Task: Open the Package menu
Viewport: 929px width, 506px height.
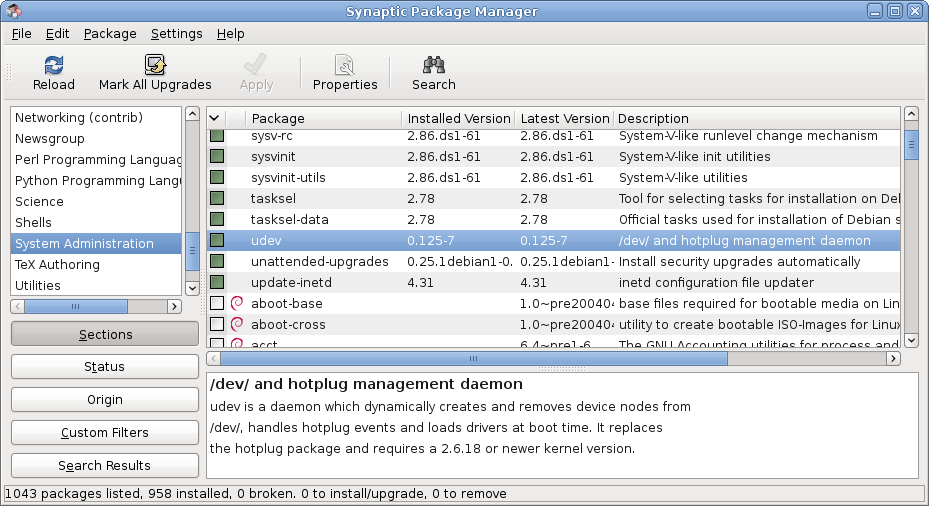Action: 110,33
